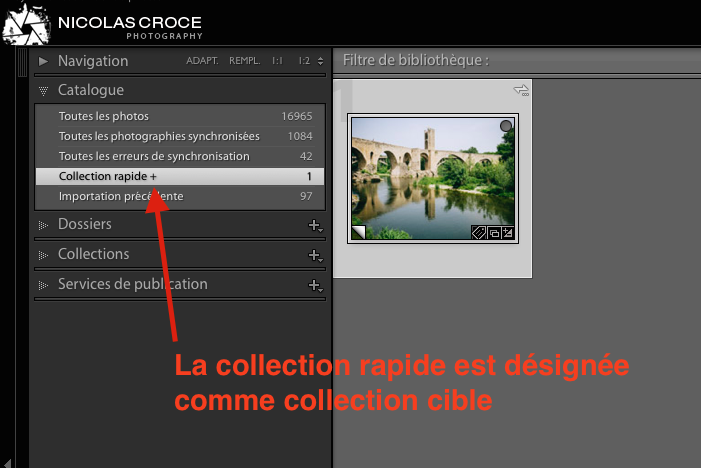Click the left panel hide arrow

pos(7,463)
